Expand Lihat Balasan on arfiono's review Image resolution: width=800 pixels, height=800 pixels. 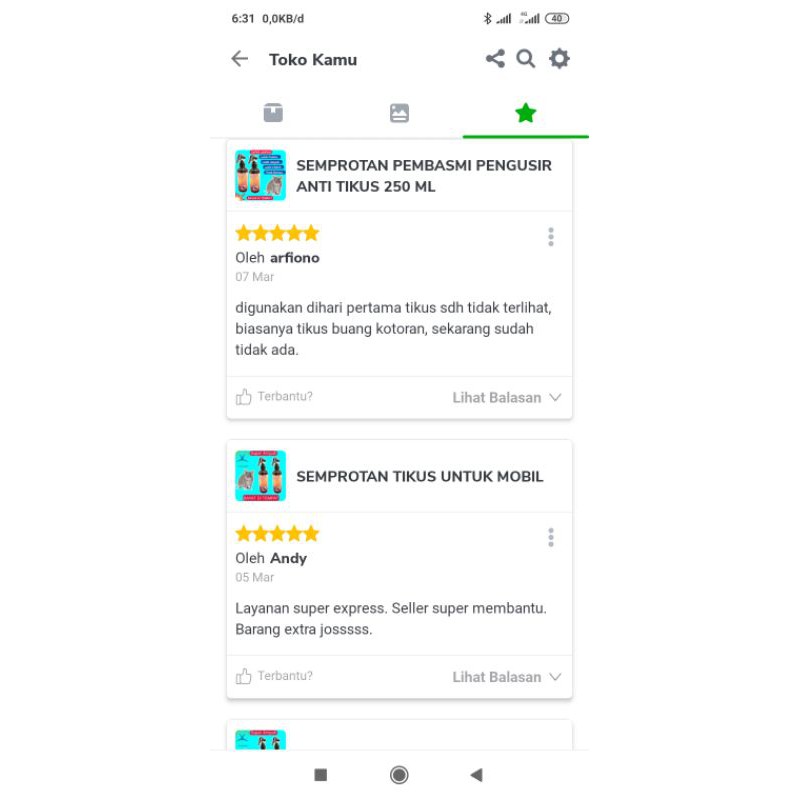point(507,397)
